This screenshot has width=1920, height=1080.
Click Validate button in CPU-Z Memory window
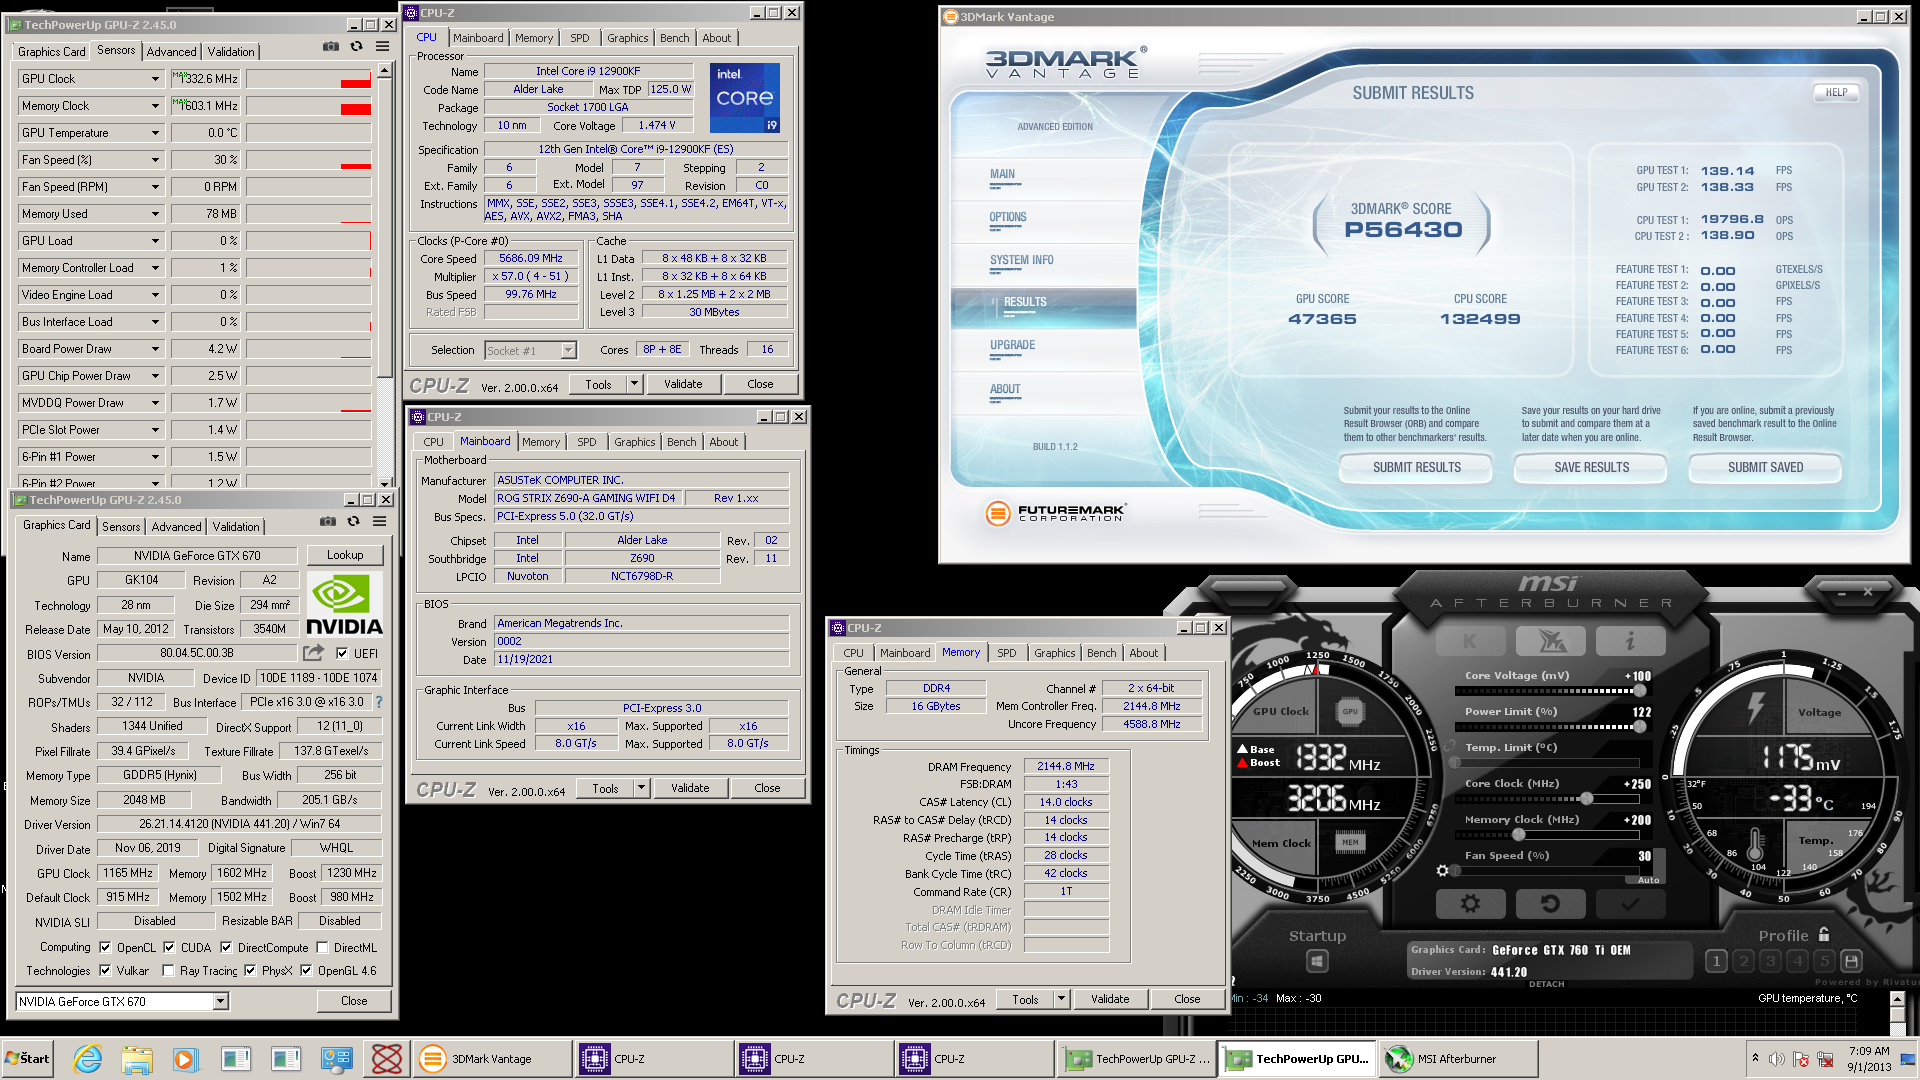[1110, 999]
